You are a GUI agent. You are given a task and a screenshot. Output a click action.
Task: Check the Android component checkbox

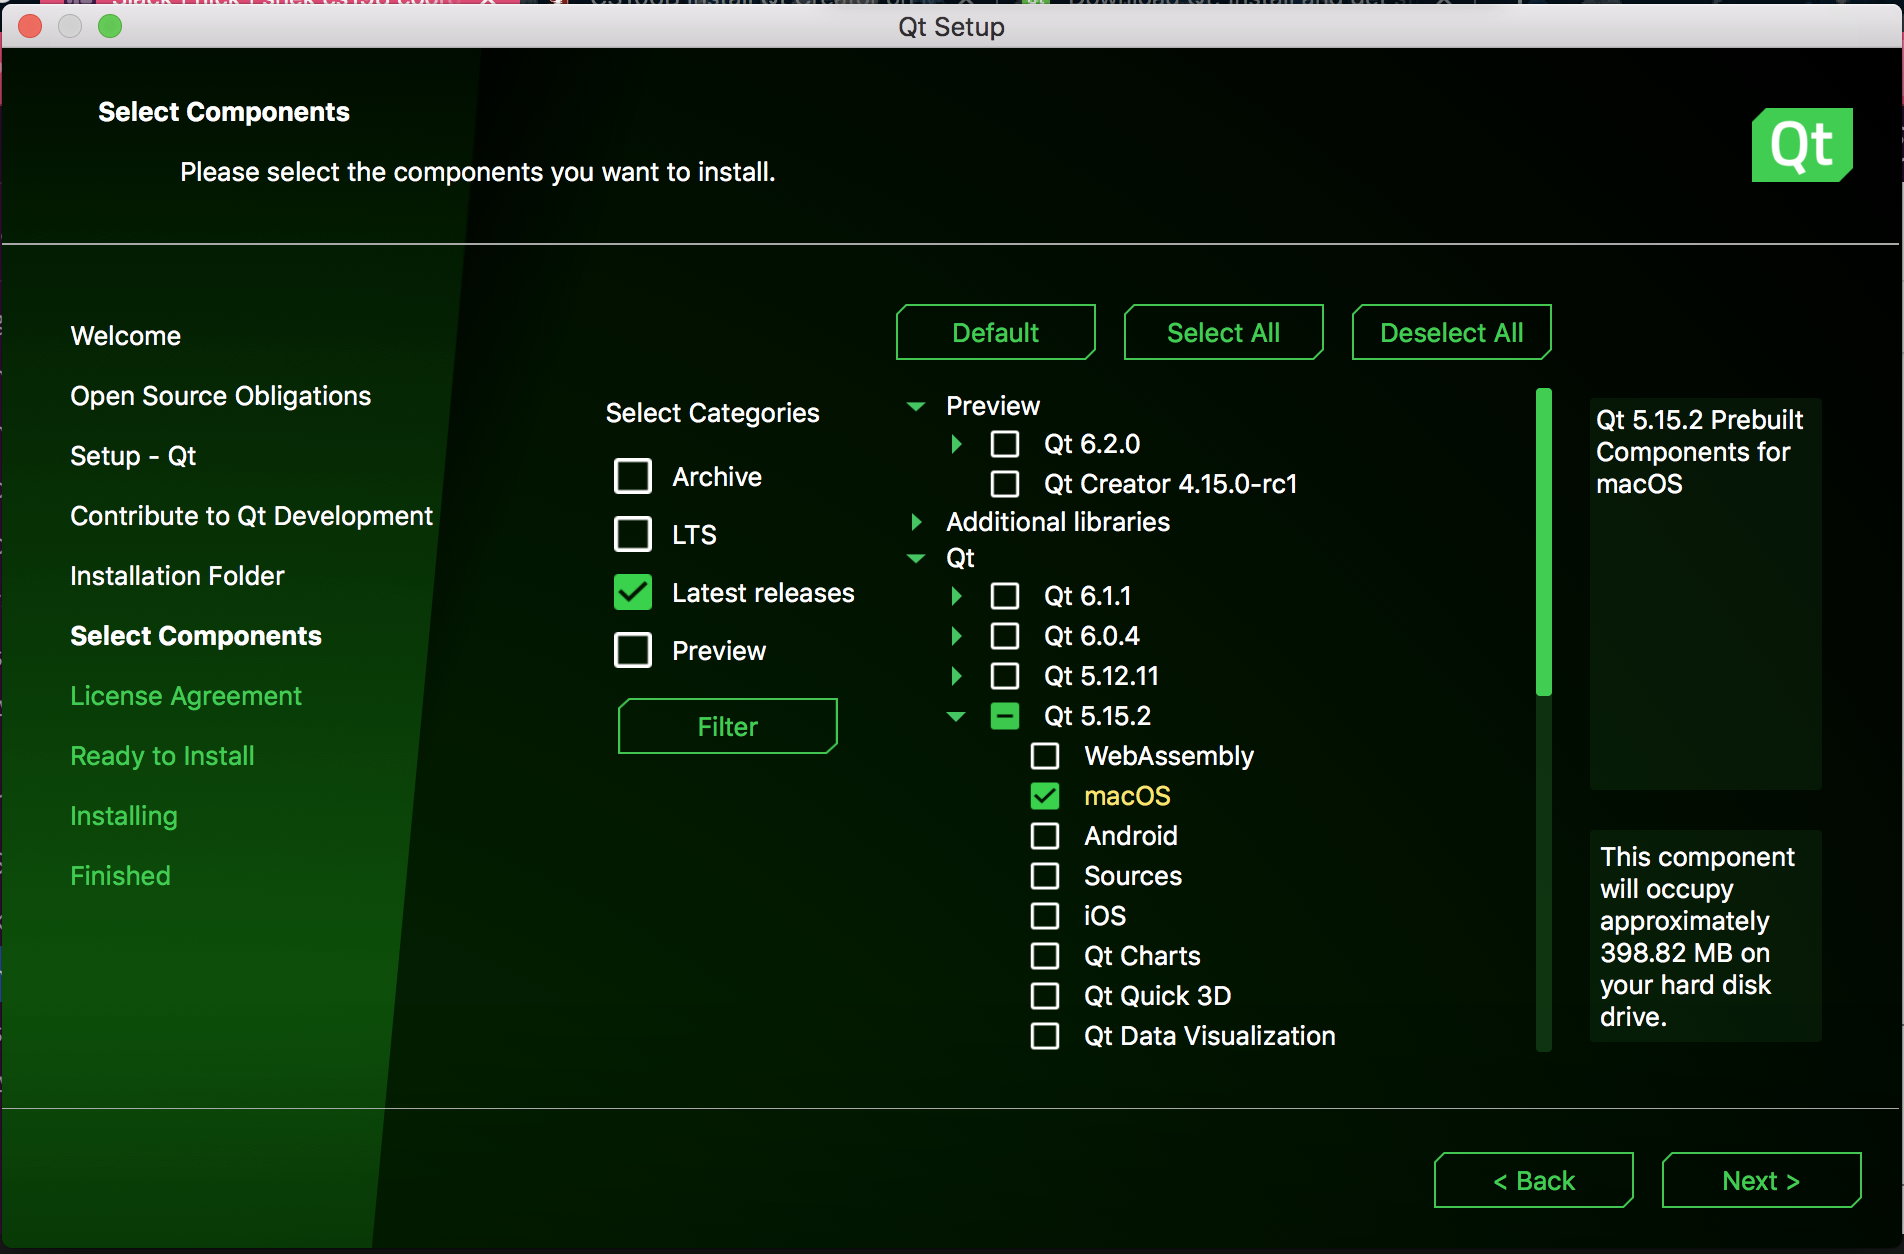(x=1045, y=835)
